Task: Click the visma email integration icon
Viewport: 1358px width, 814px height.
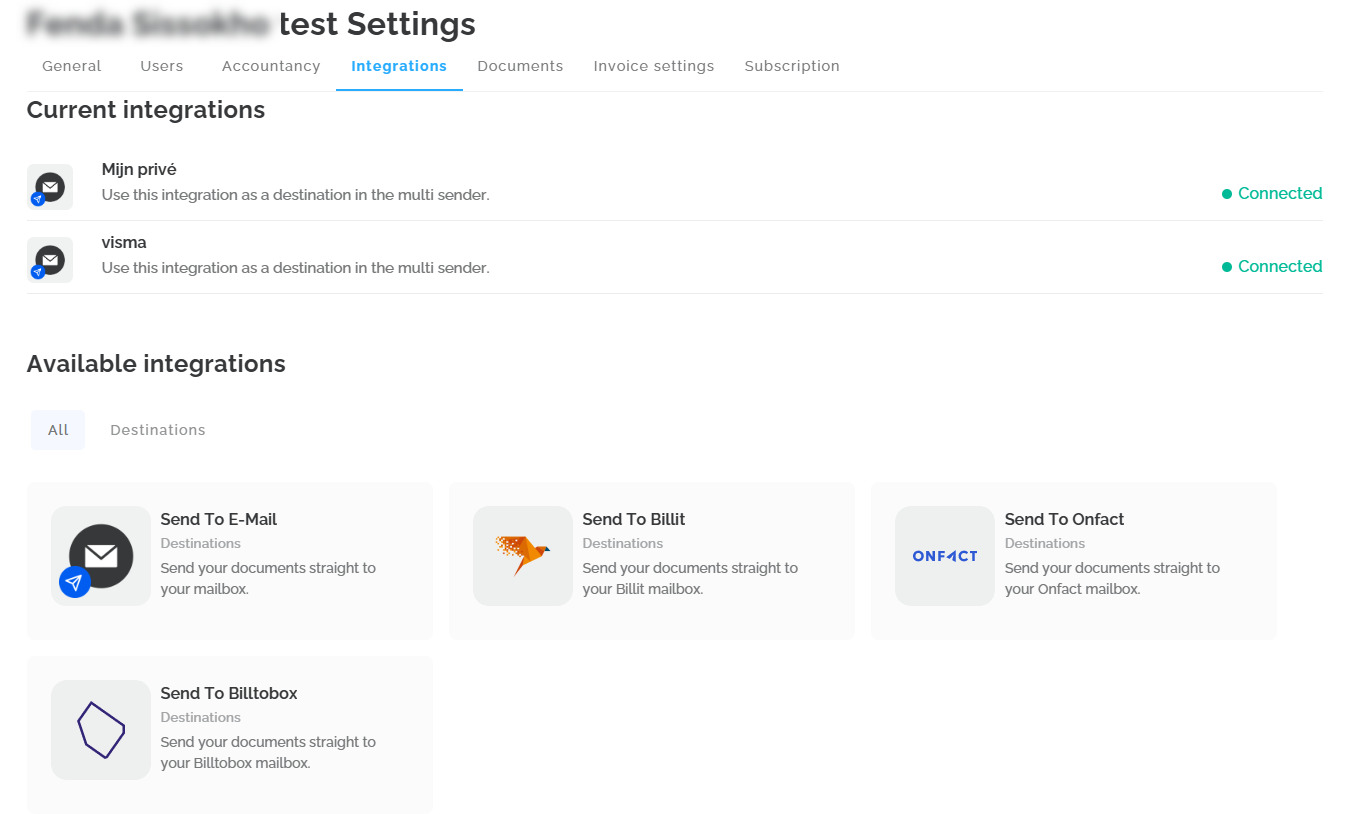Action: pos(50,260)
